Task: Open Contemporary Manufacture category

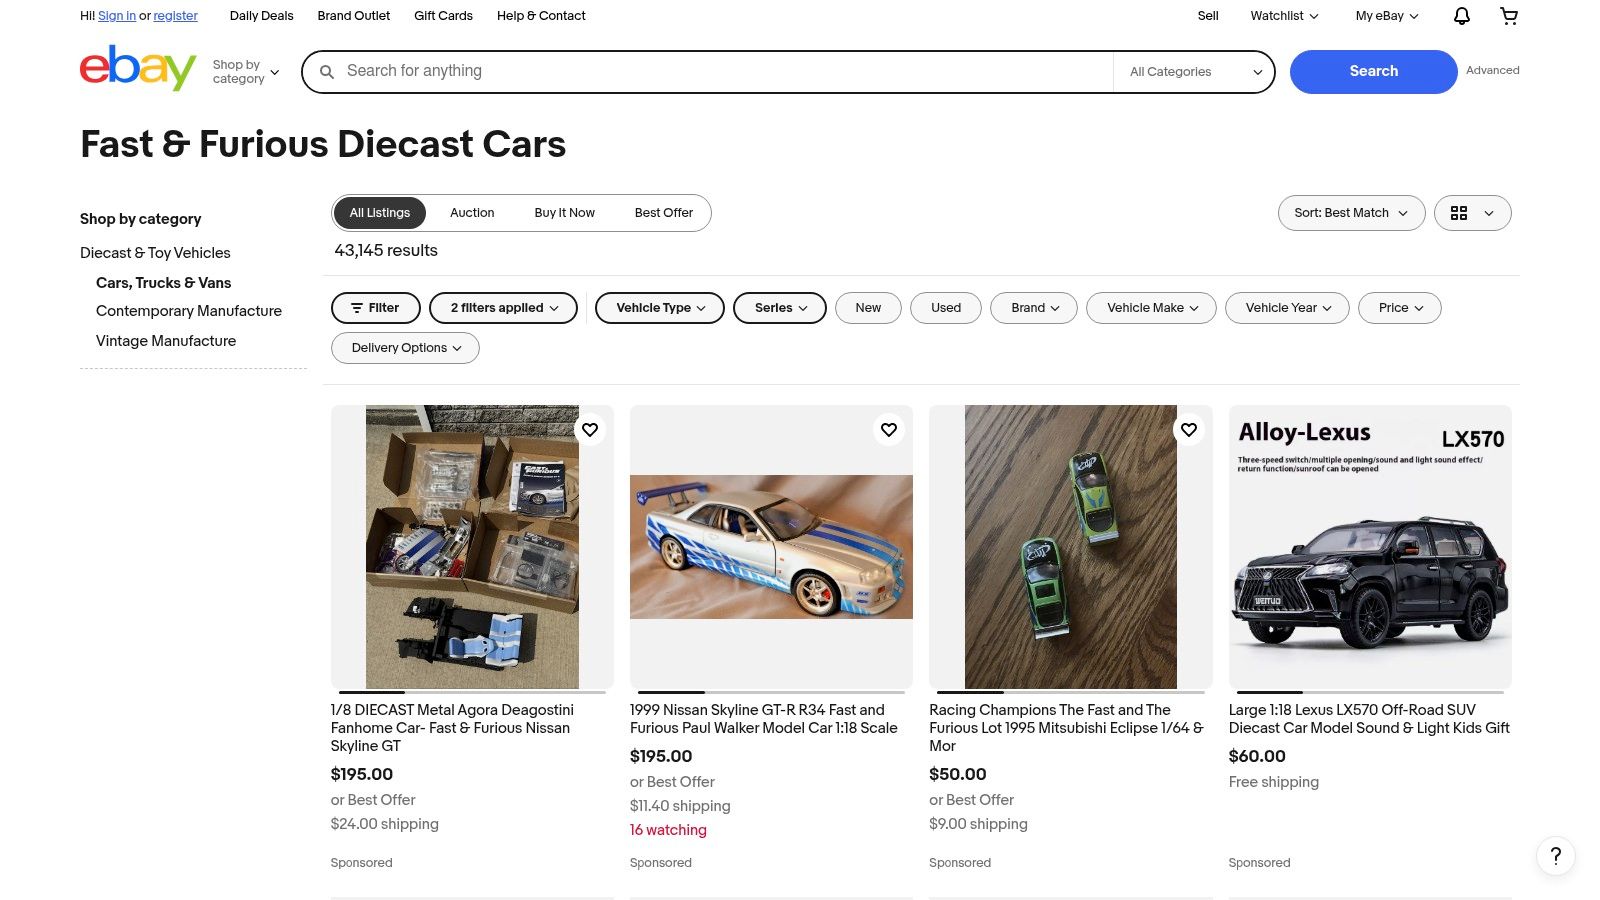Action: (189, 311)
